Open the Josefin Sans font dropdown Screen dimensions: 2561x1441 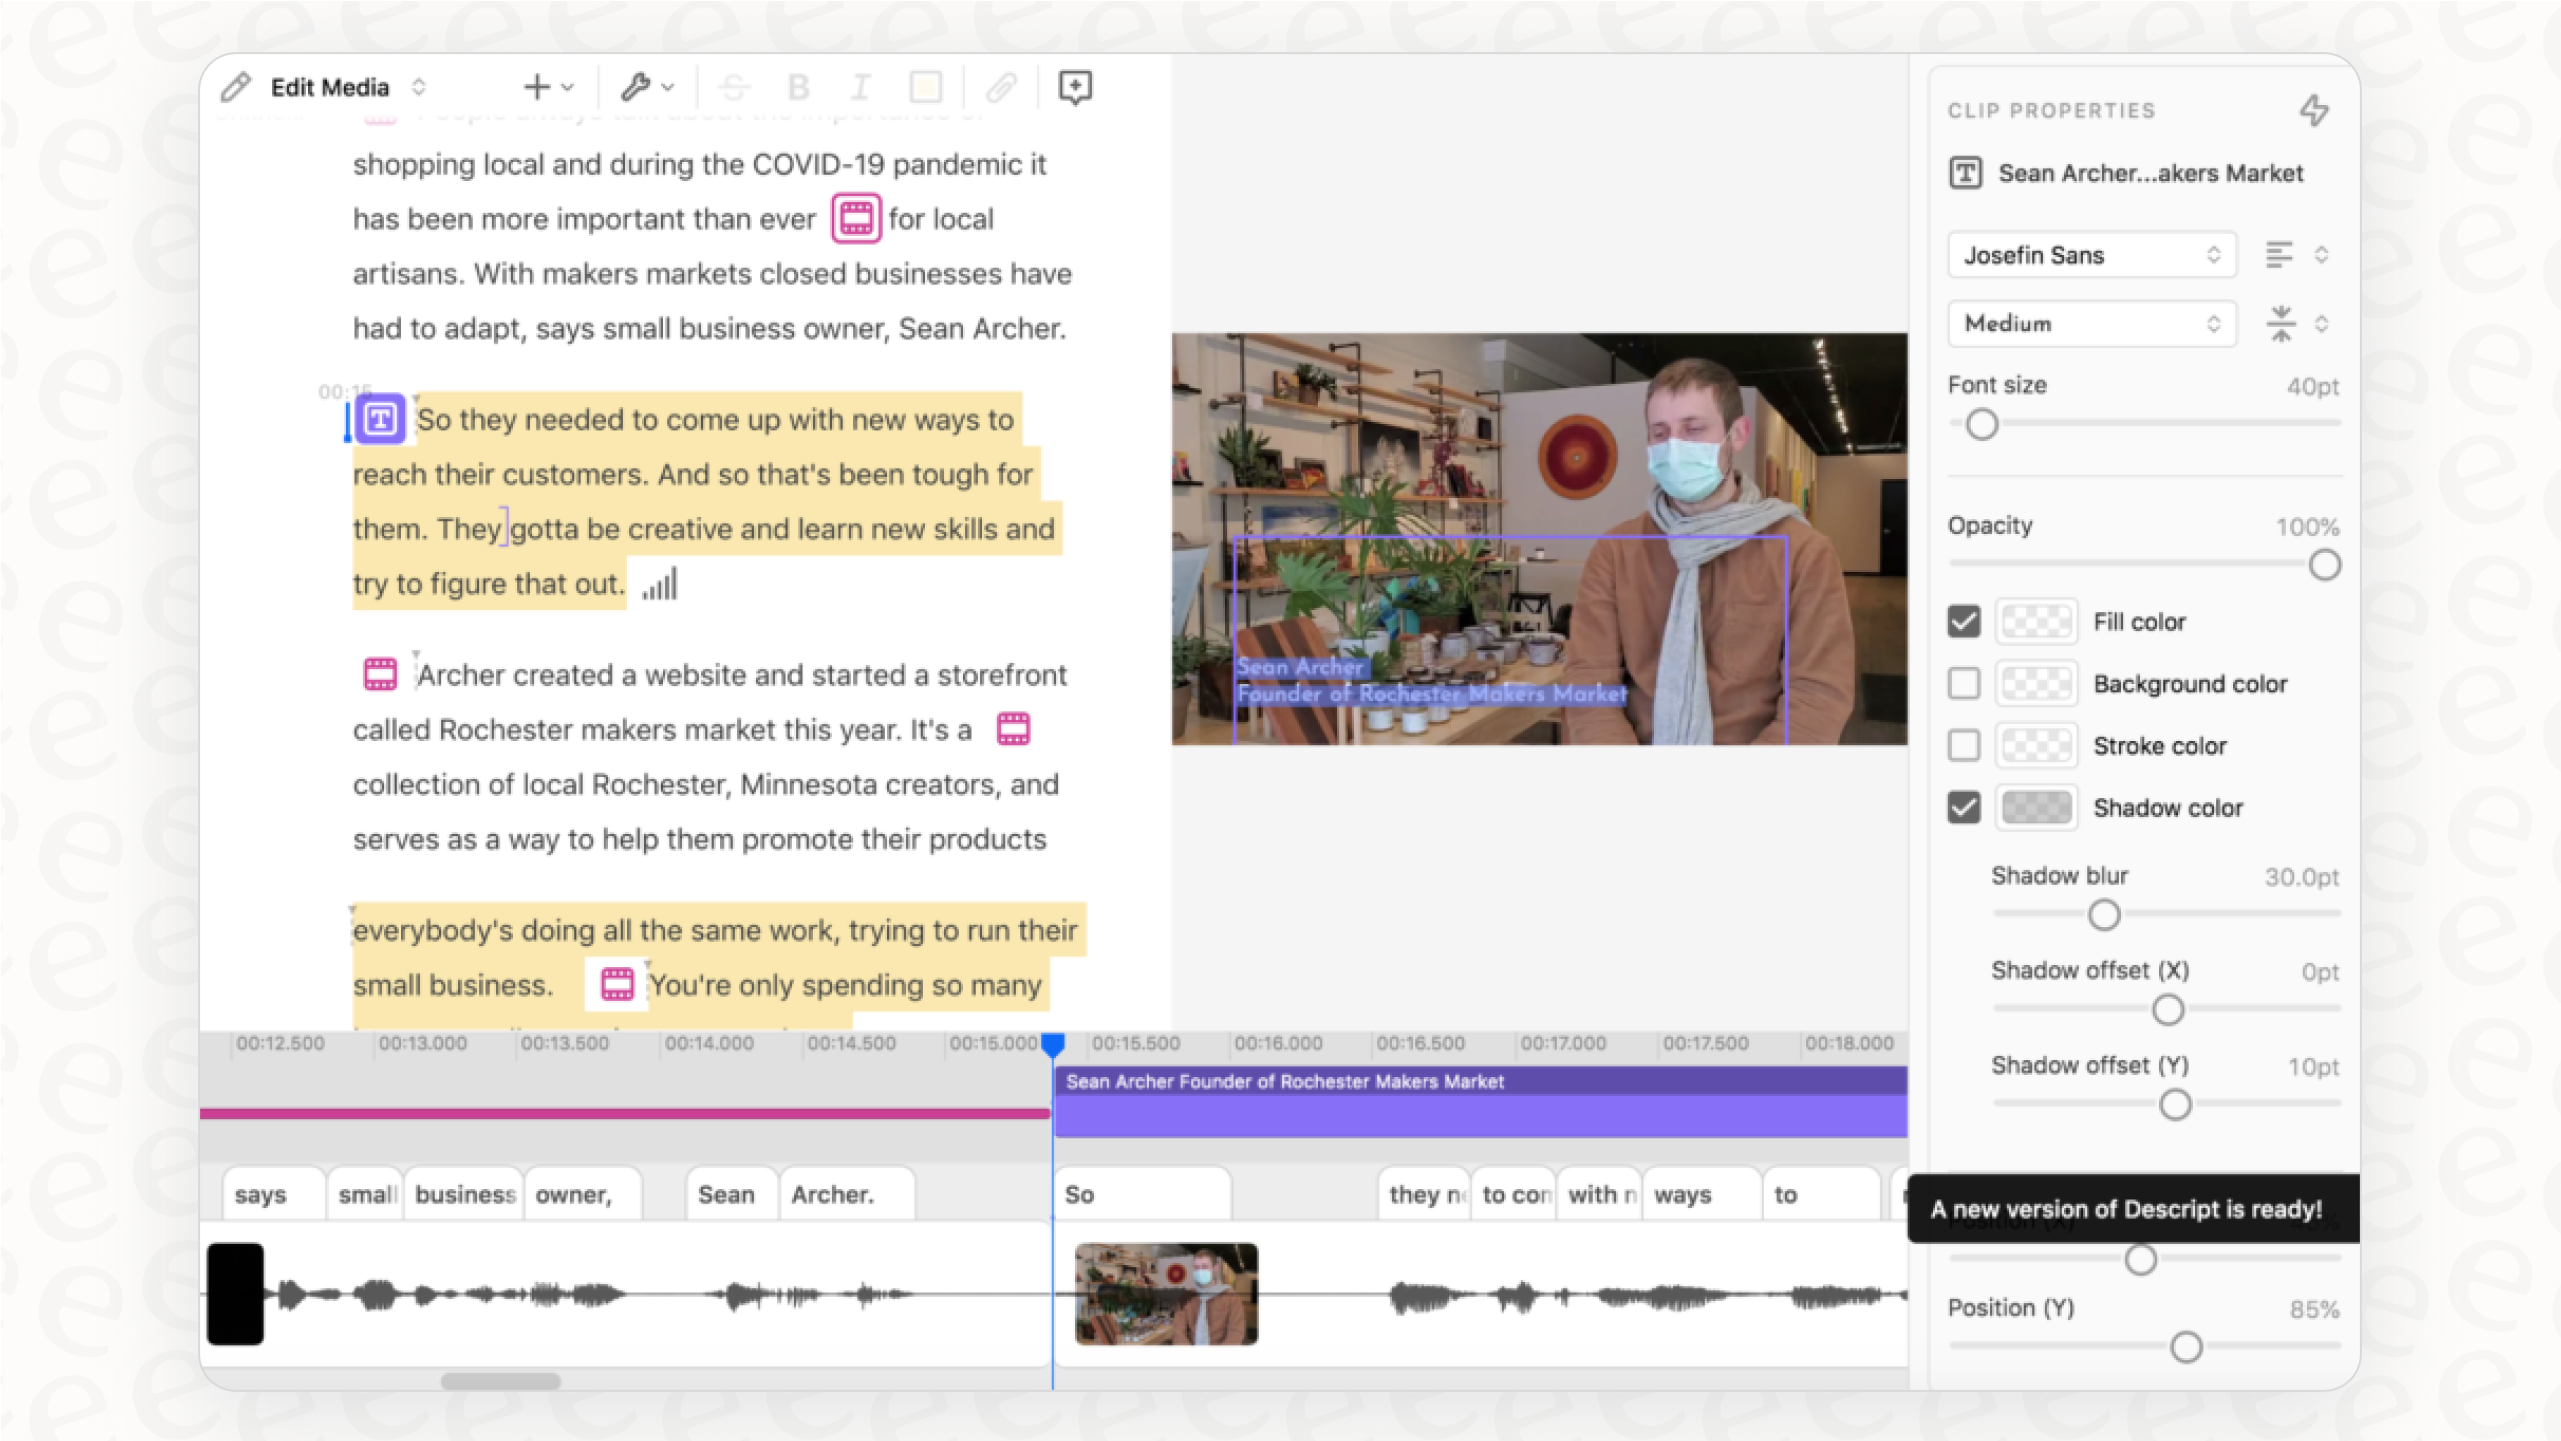click(x=2091, y=255)
